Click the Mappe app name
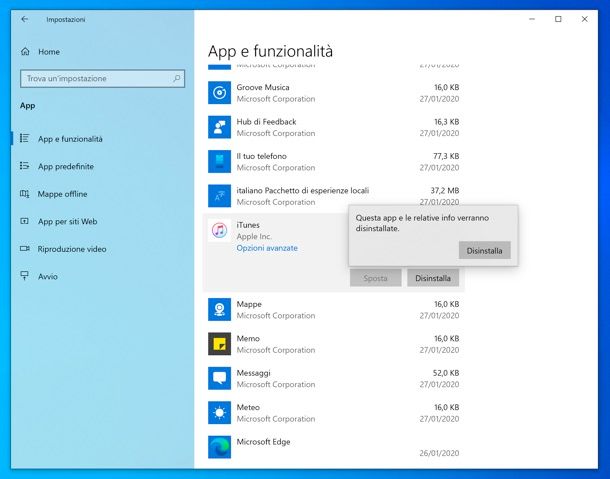Screen dimensions: 610x479 (x=249, y=304)
